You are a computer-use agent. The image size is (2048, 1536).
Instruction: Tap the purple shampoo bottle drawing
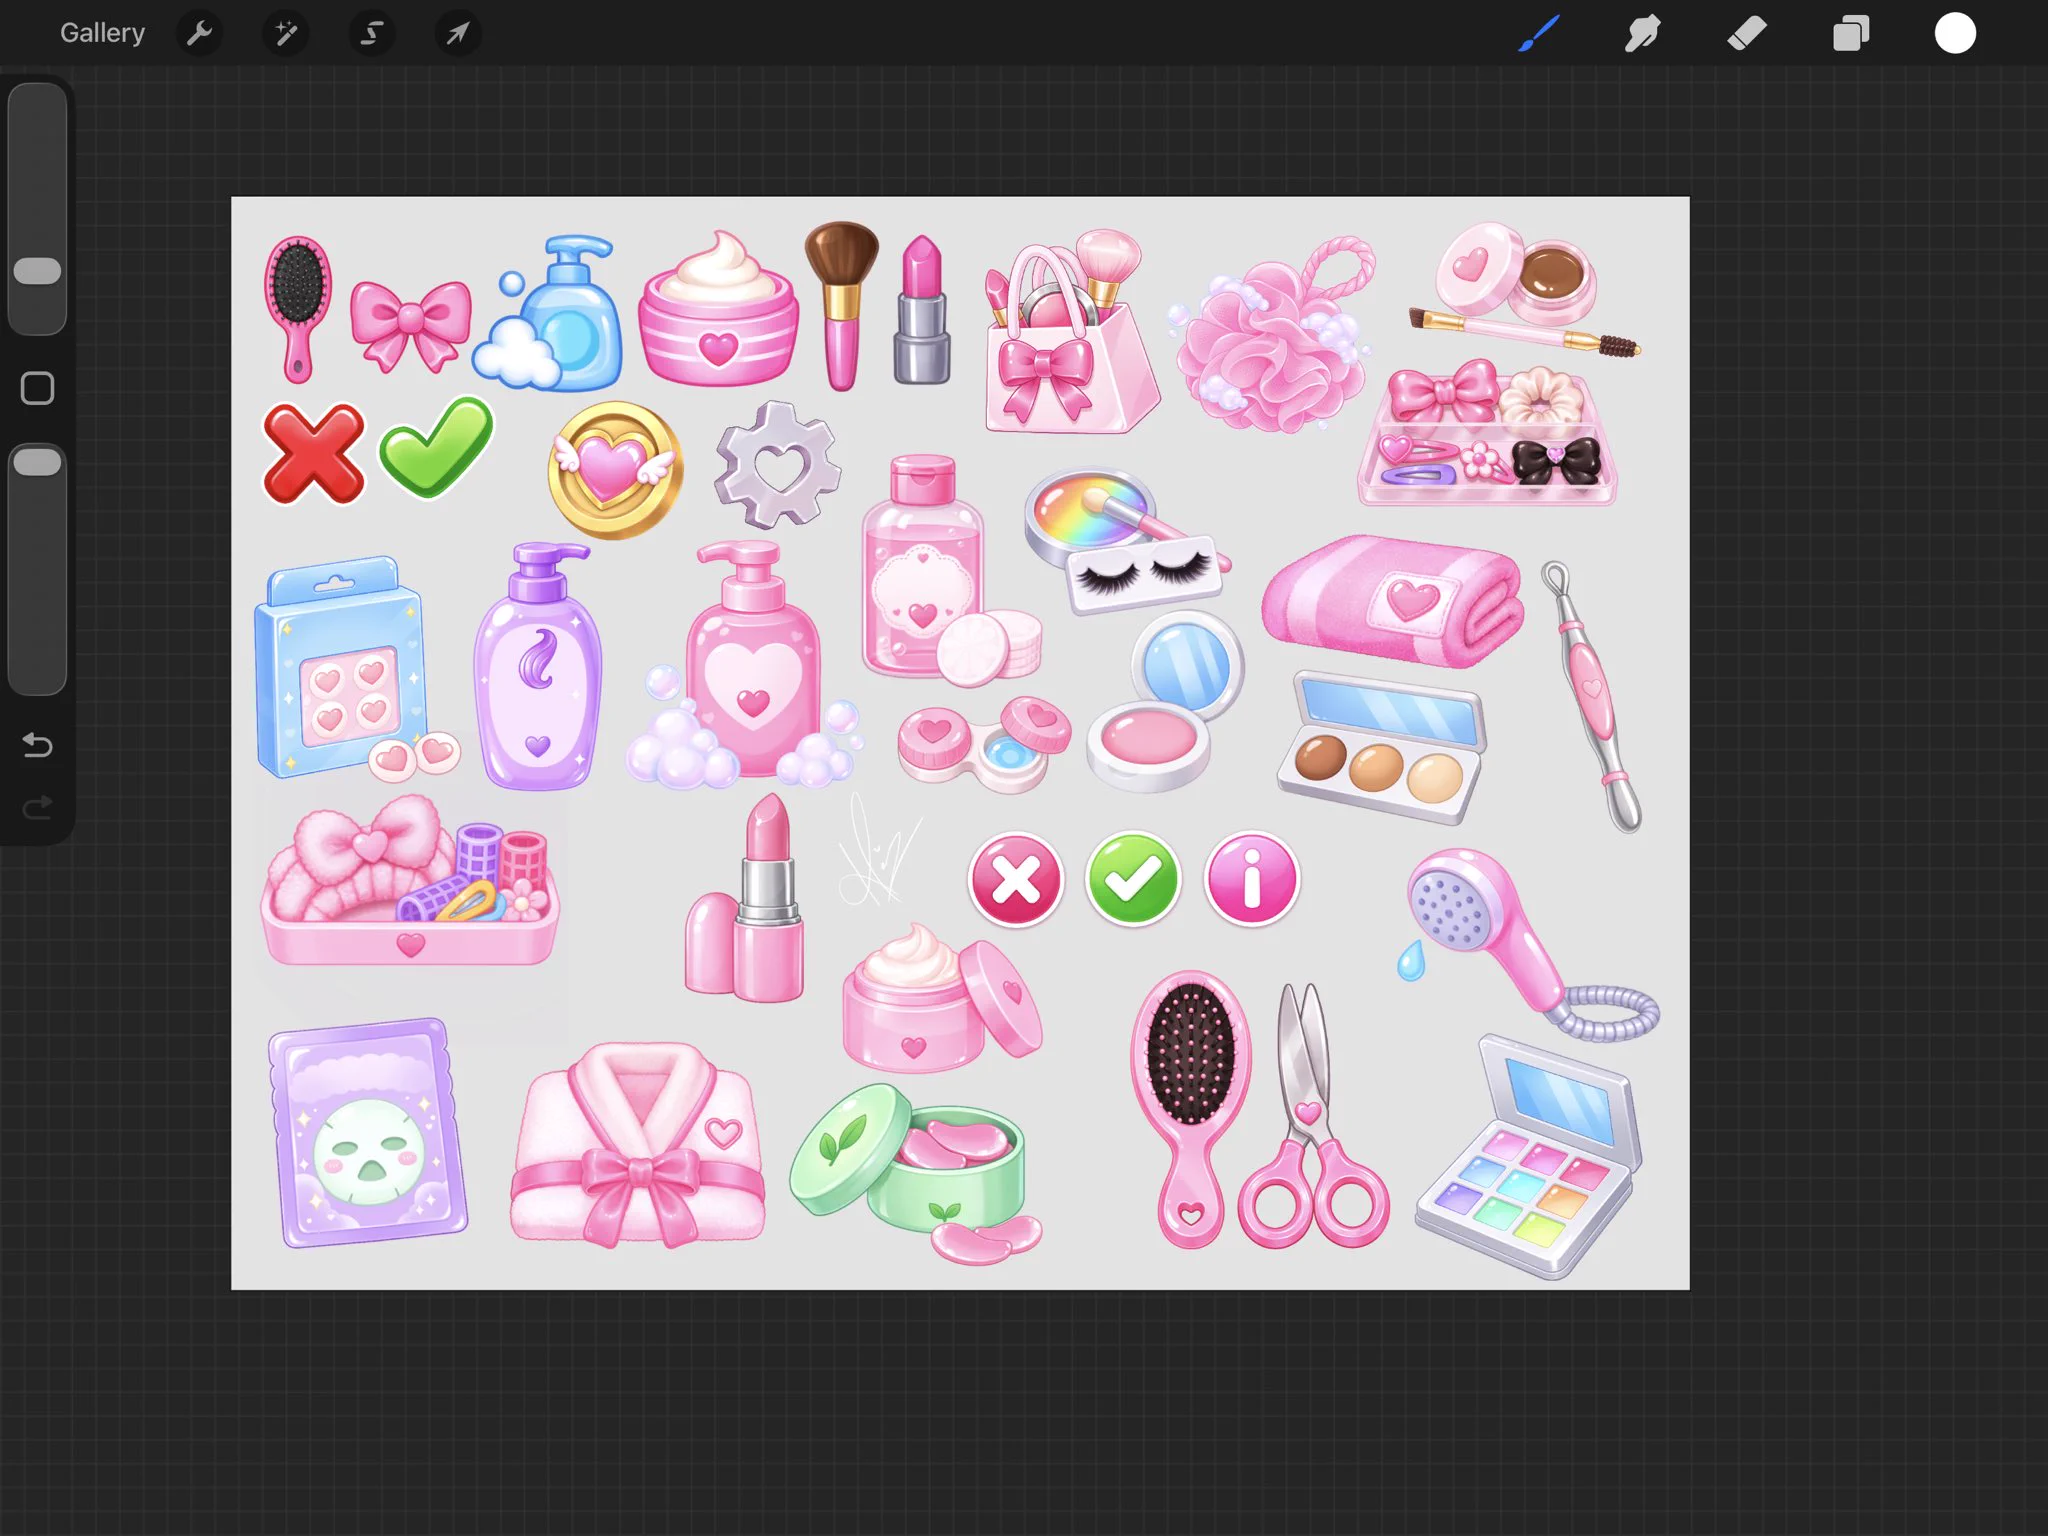tap(538, 667)
